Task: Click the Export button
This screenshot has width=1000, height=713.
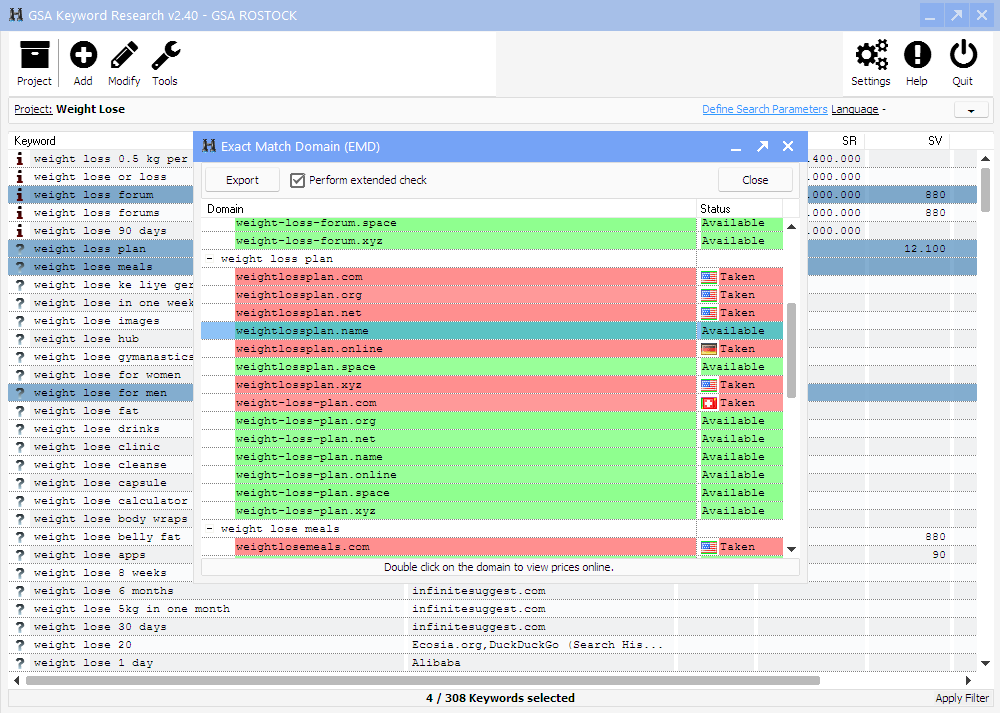Action: (242, 180)
